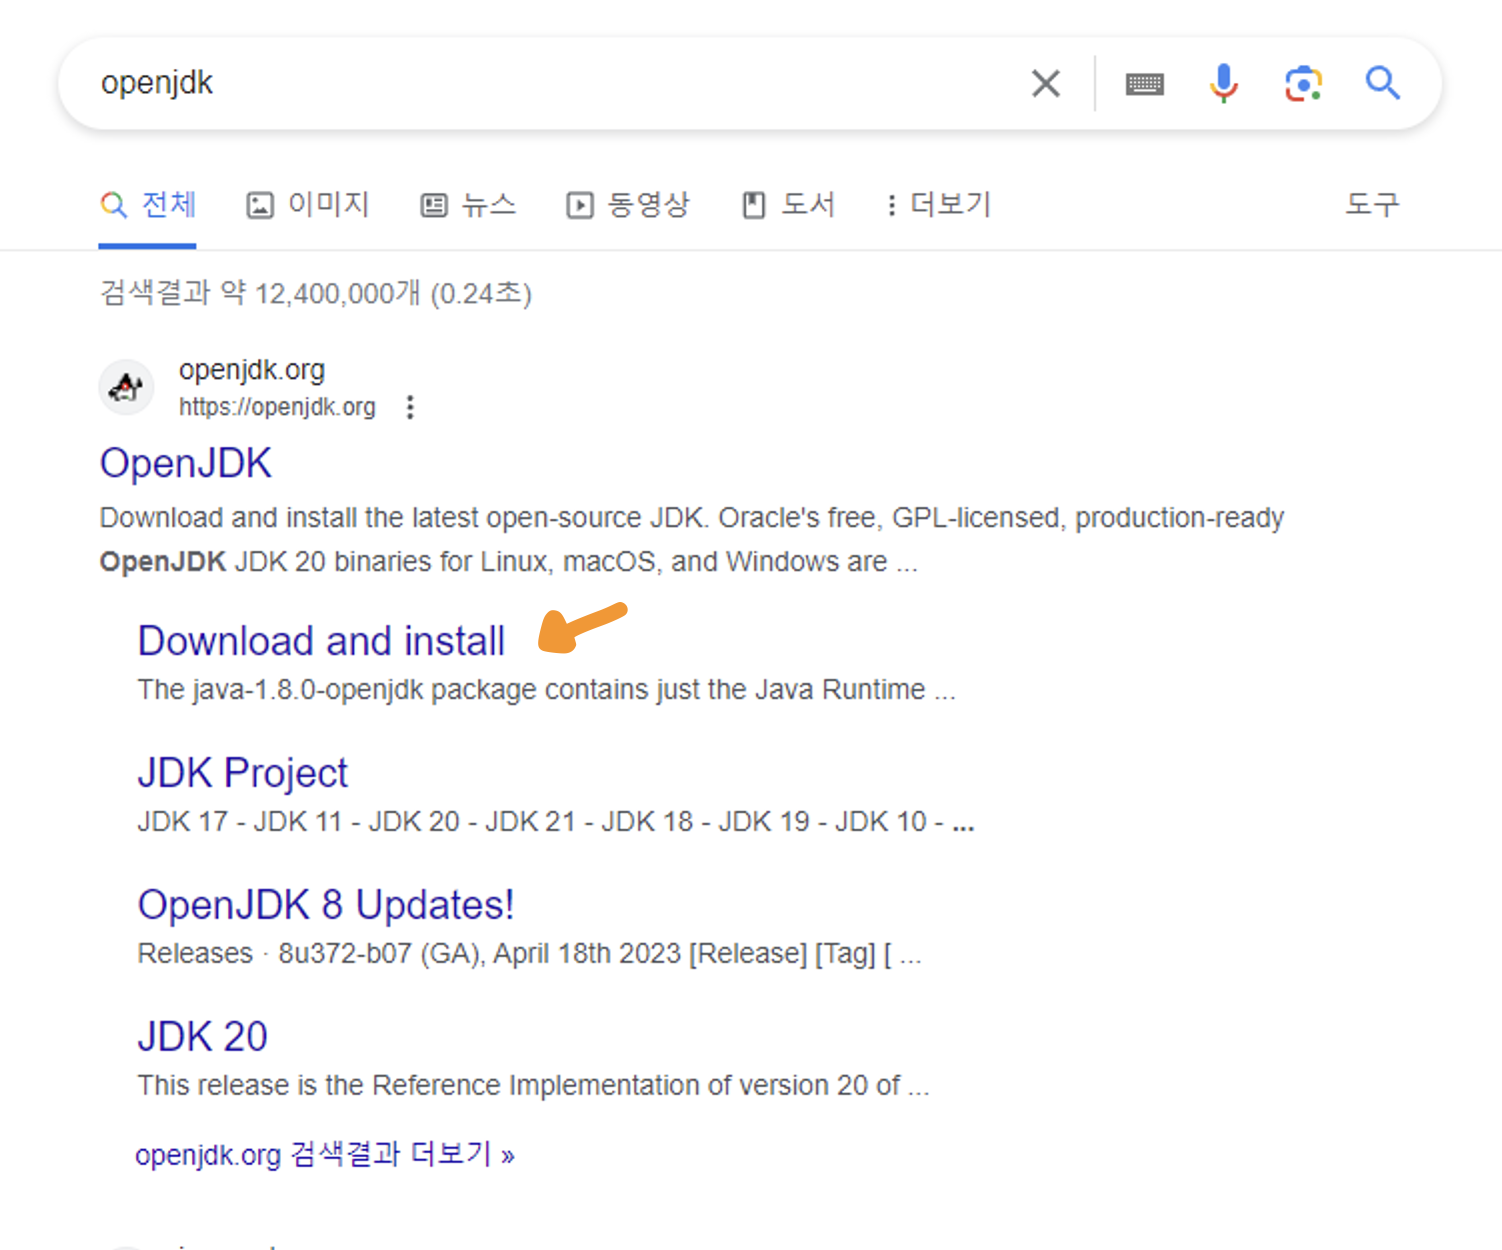
Task: Click the result count text 검색결과 약 12,400,000개
Action: 315,293
